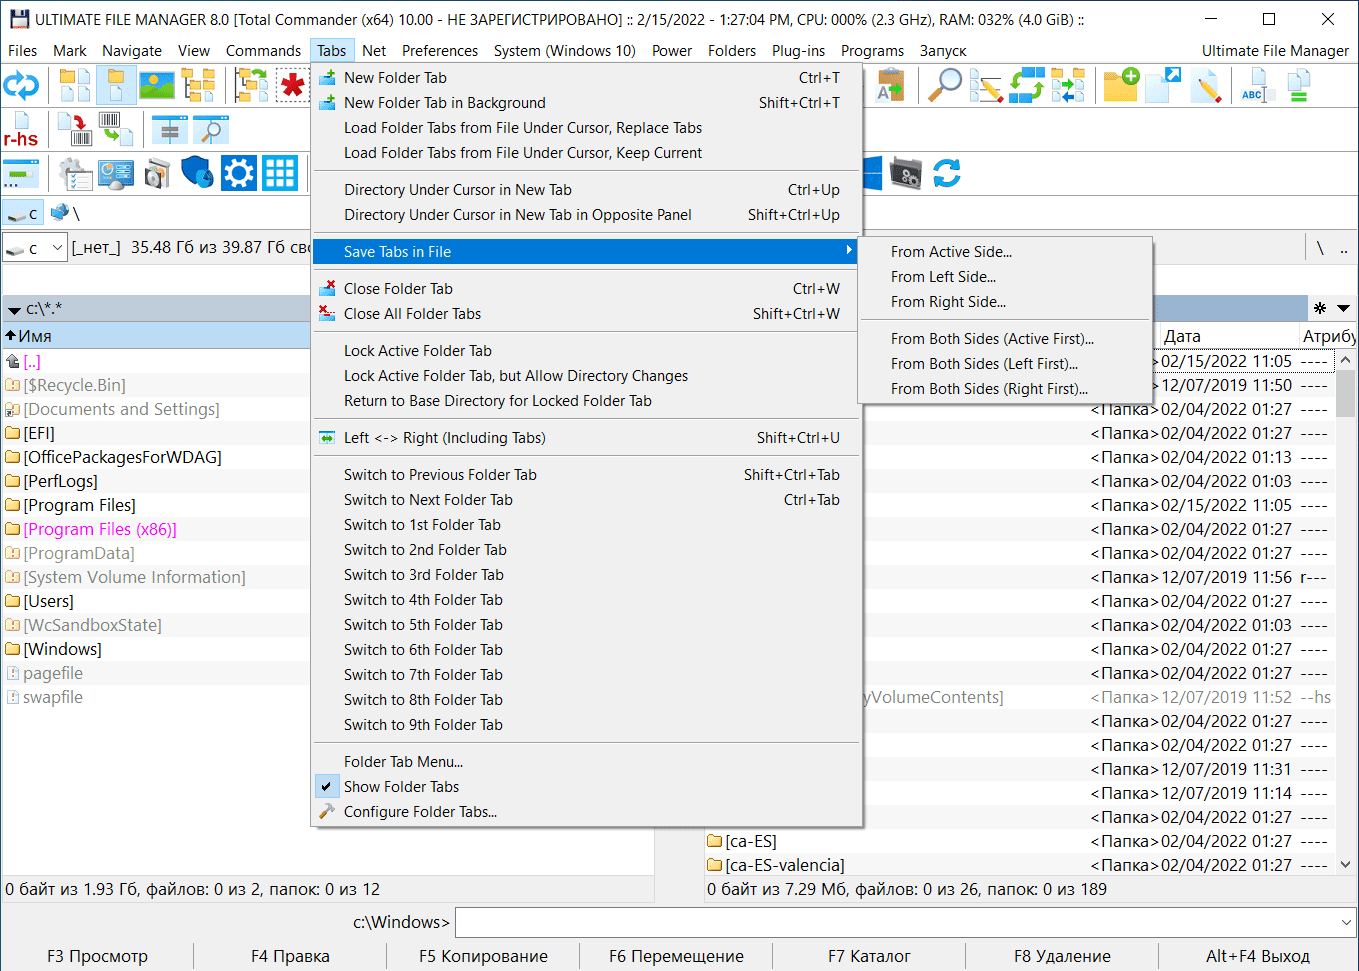The height and width of the screenshot is (971, 1359).
Task: Open the blue gear Windows Settings icon
Action: [x=239, y=174]
